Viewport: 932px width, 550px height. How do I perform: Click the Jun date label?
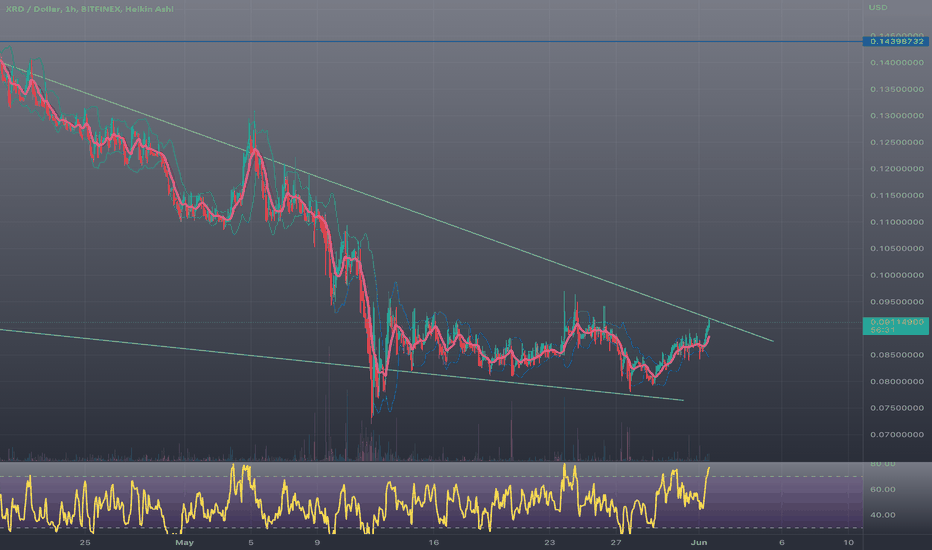(699, 542)
